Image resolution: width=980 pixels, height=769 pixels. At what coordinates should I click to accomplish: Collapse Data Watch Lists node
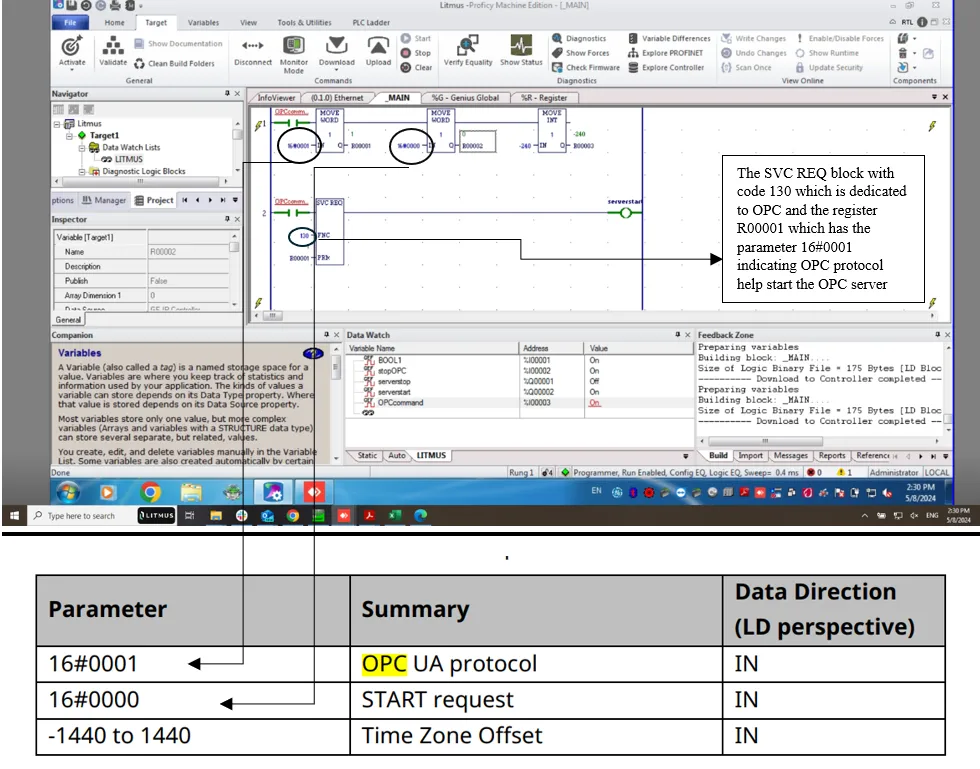tap(81, 148)
